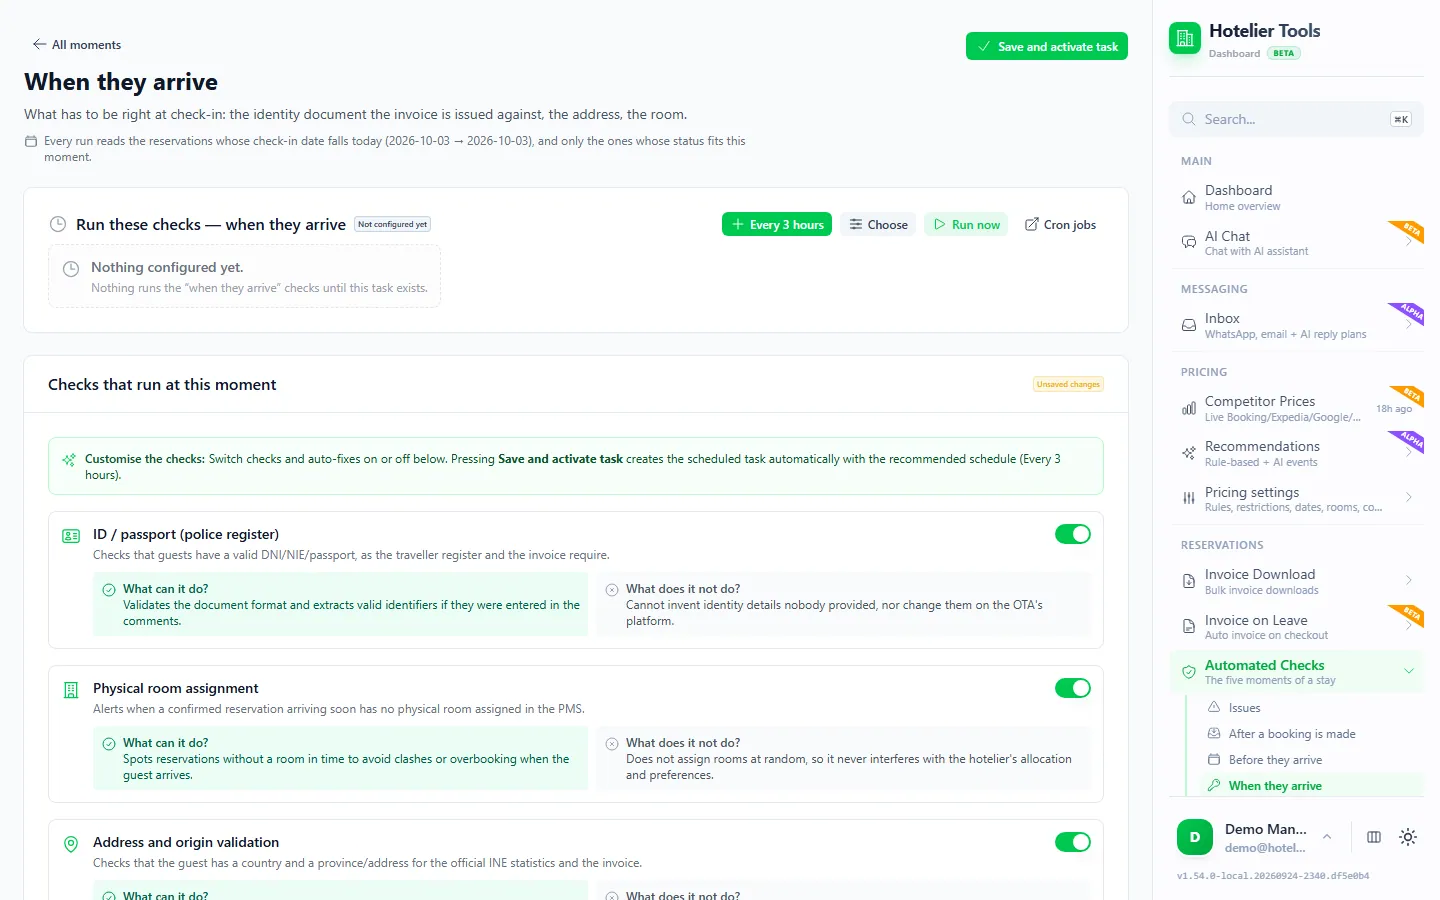Turn off the Physical room assignment toggle
The height and width of the screenshot is (900, 1440).
coord(1073,688)
